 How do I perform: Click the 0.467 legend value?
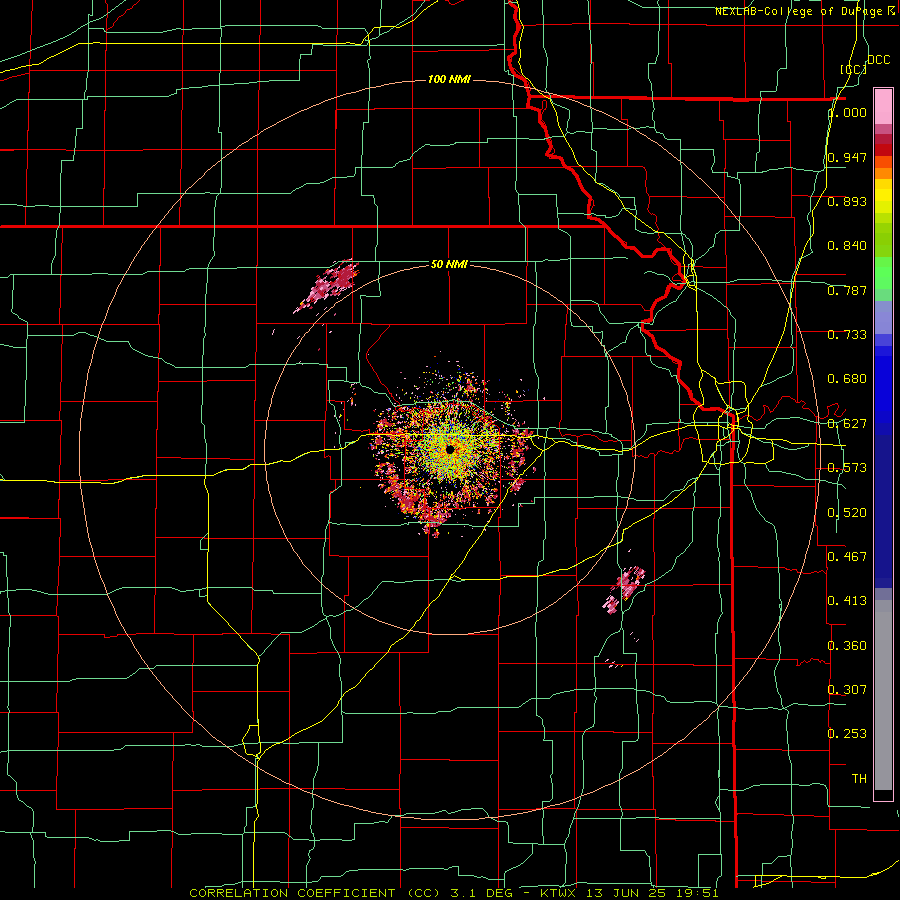click(x=847, y=556)
